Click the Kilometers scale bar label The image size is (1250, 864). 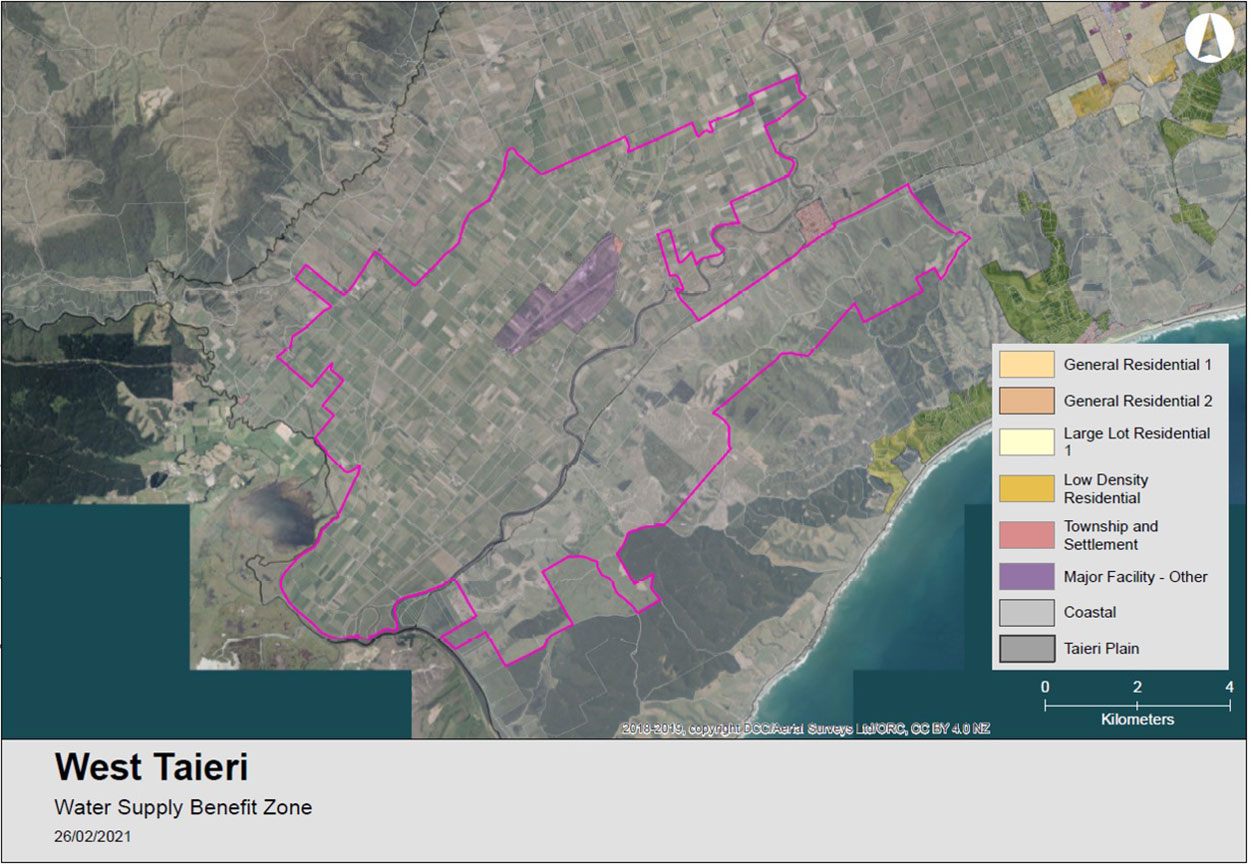click(1137, 719)
